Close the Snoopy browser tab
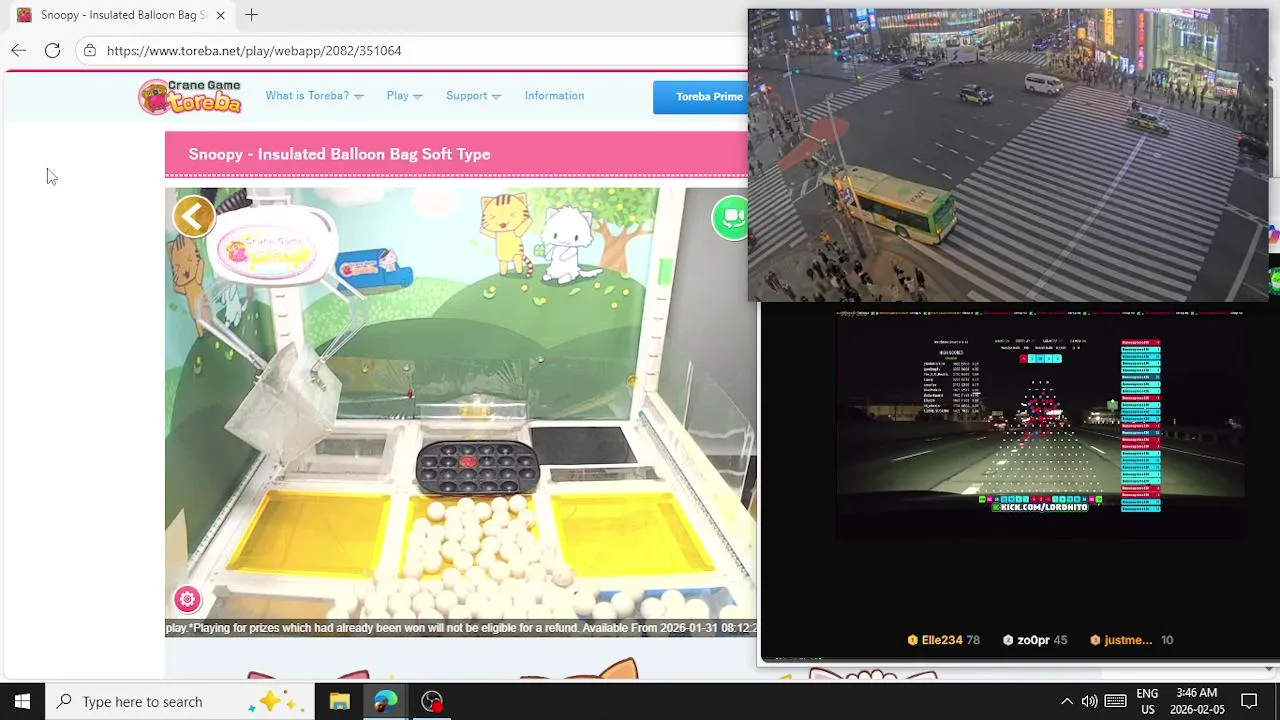 coord(220,15)
